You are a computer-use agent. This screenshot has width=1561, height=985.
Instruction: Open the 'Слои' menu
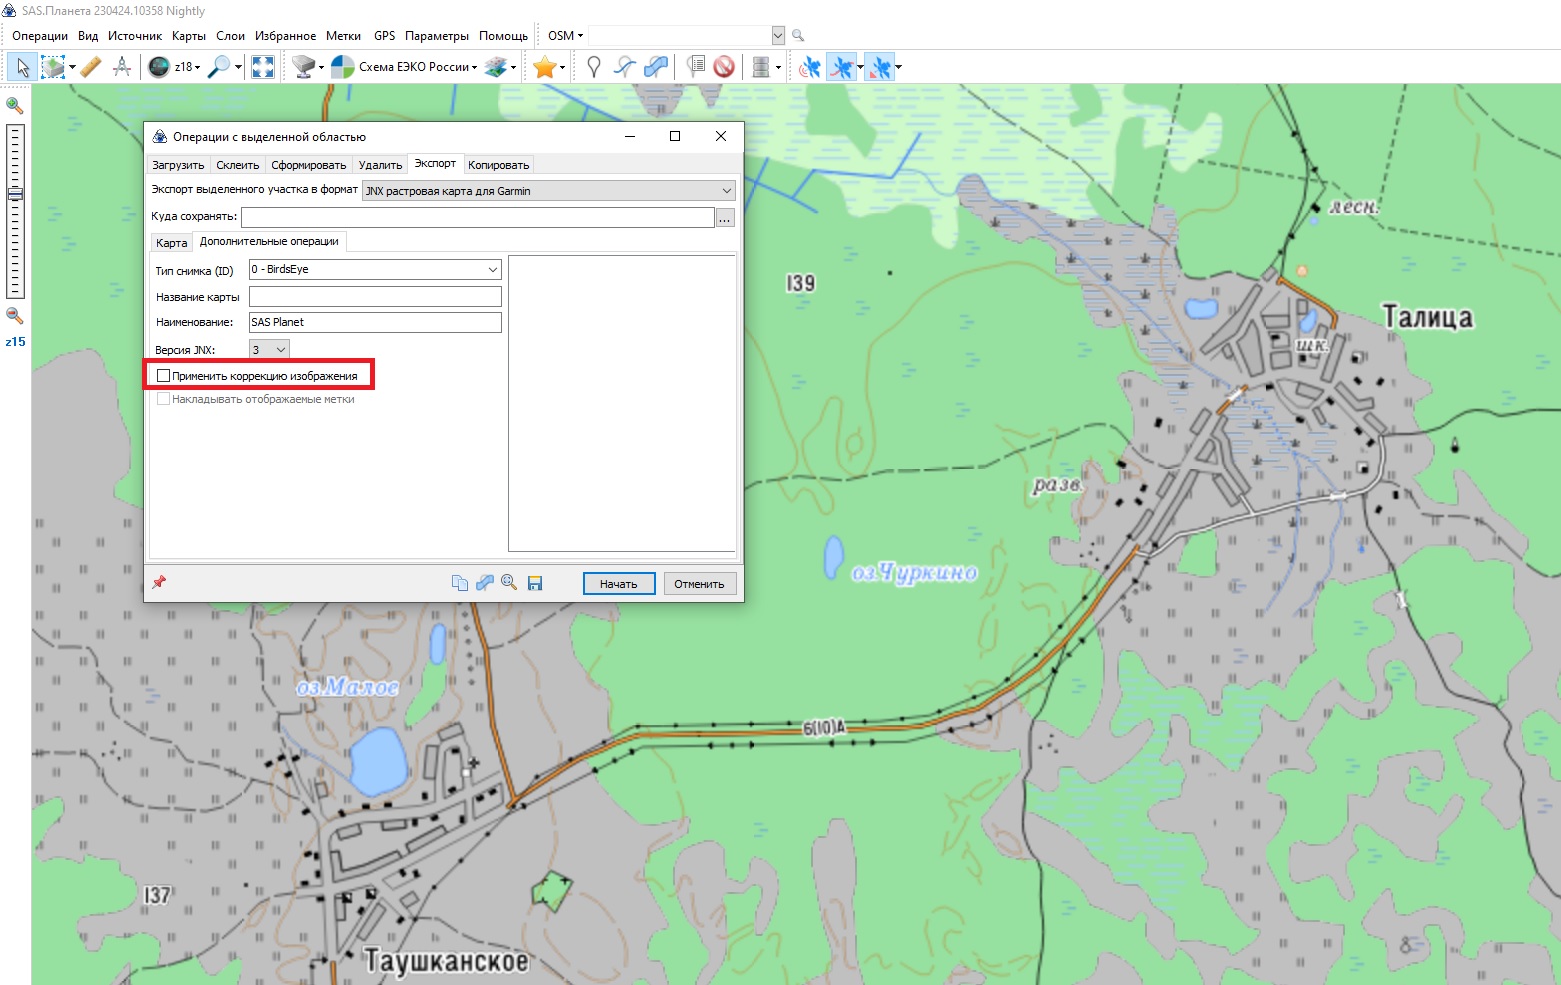pyautogui.click(x=230, y=36)
